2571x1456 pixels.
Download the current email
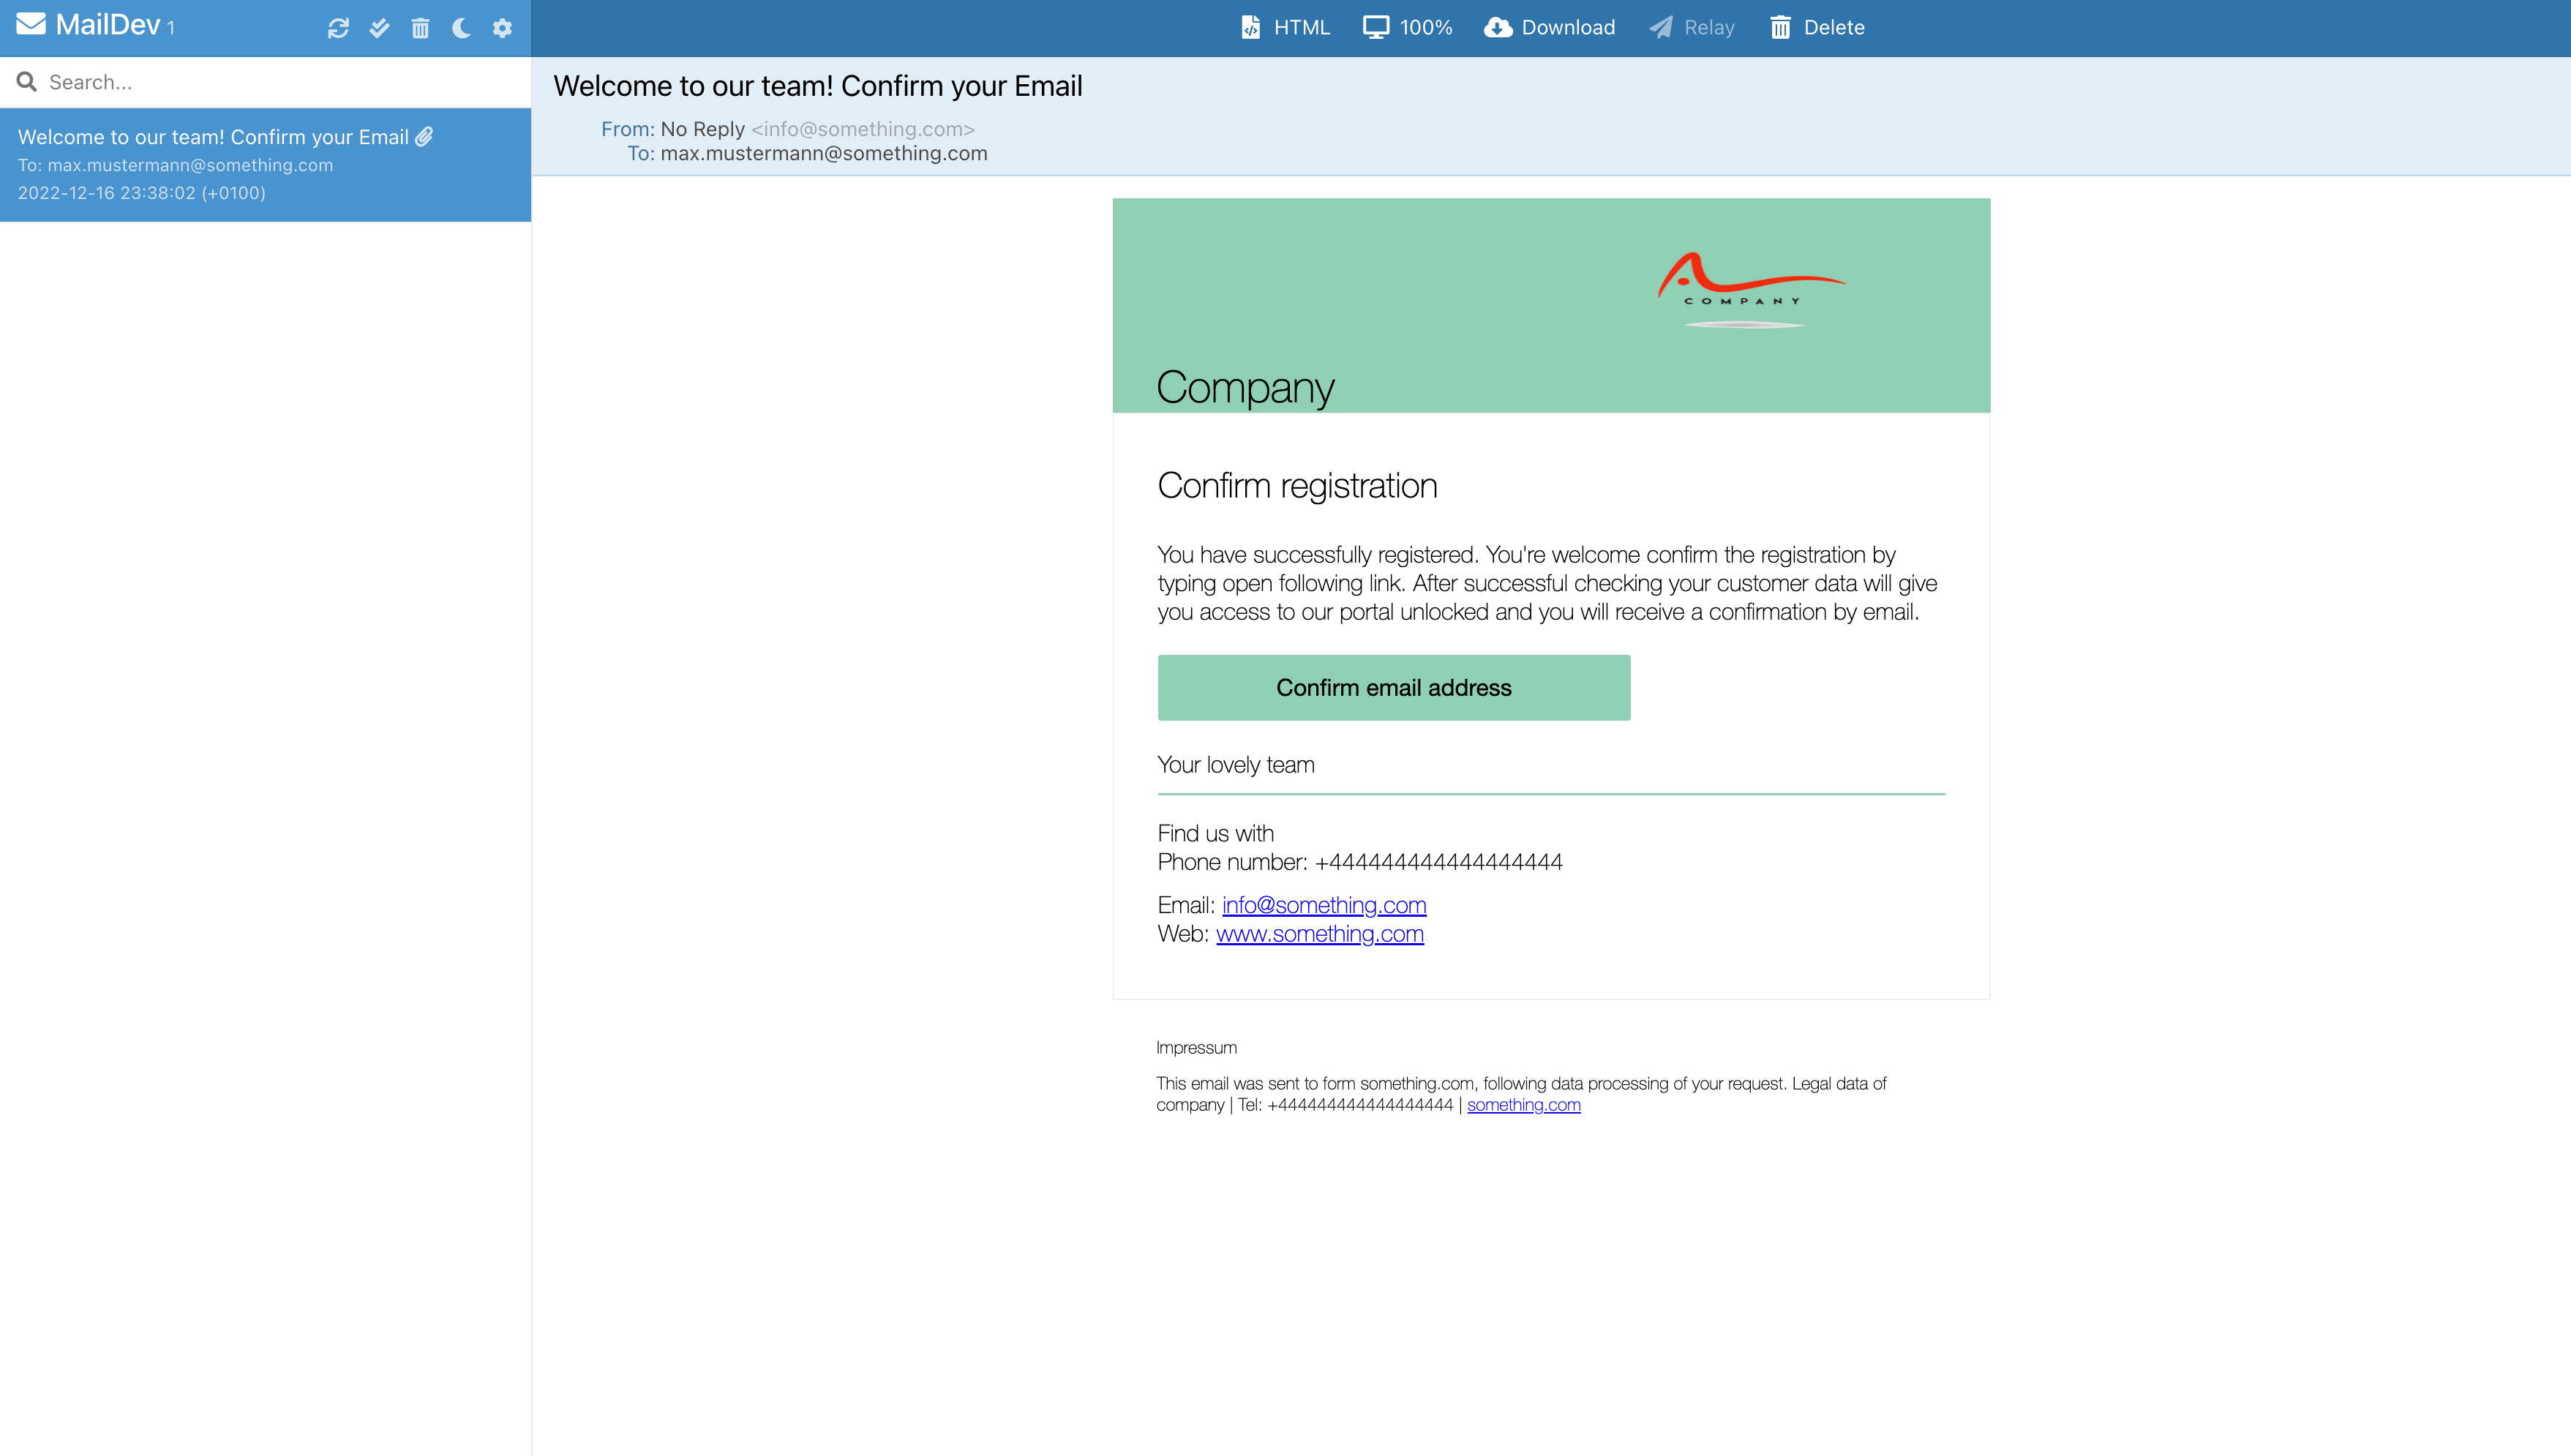coord(1549,28)
